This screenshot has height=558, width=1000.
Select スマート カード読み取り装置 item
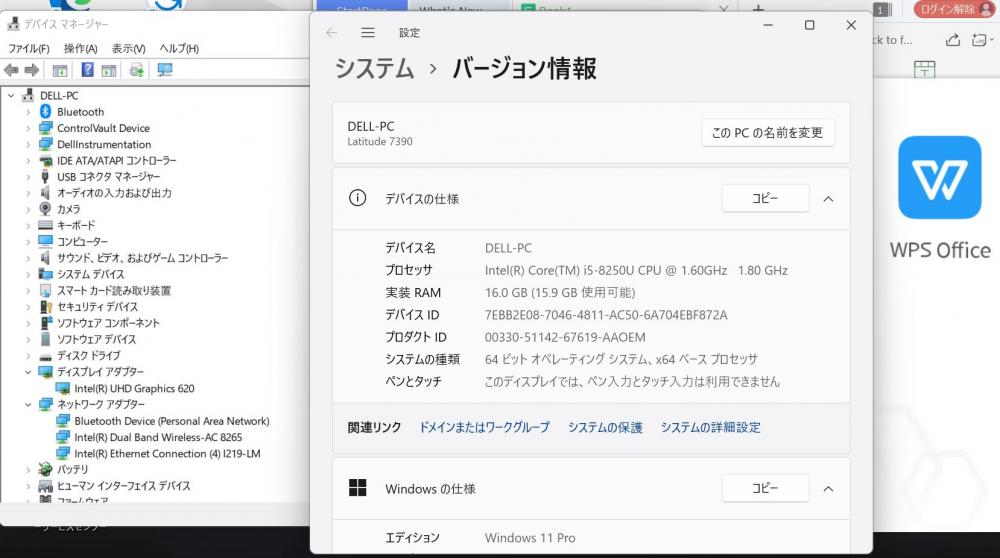114,291
